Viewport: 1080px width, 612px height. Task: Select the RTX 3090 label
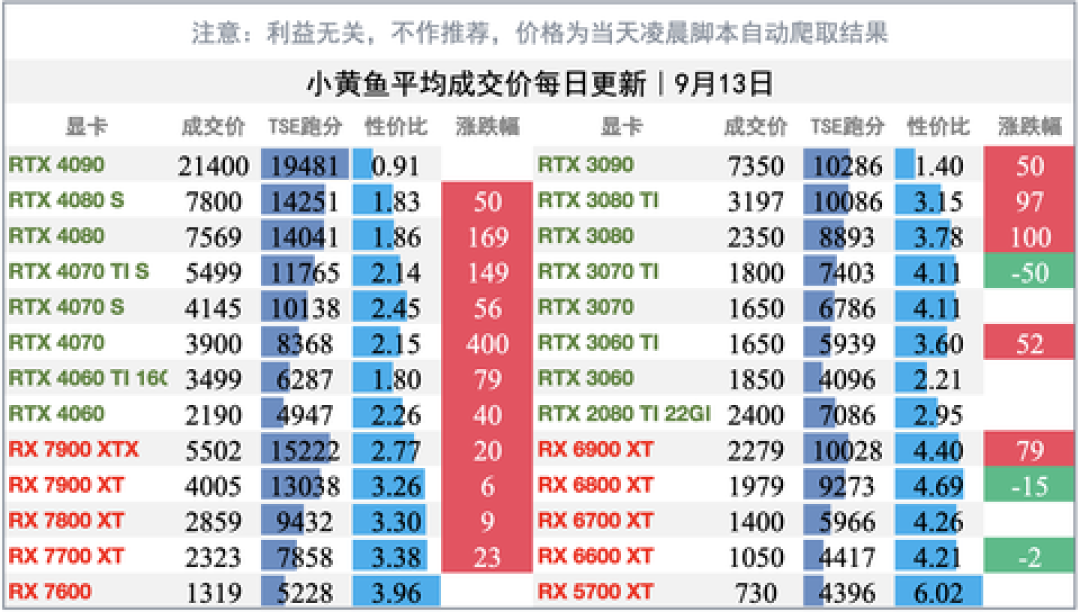tap(585, 165)
